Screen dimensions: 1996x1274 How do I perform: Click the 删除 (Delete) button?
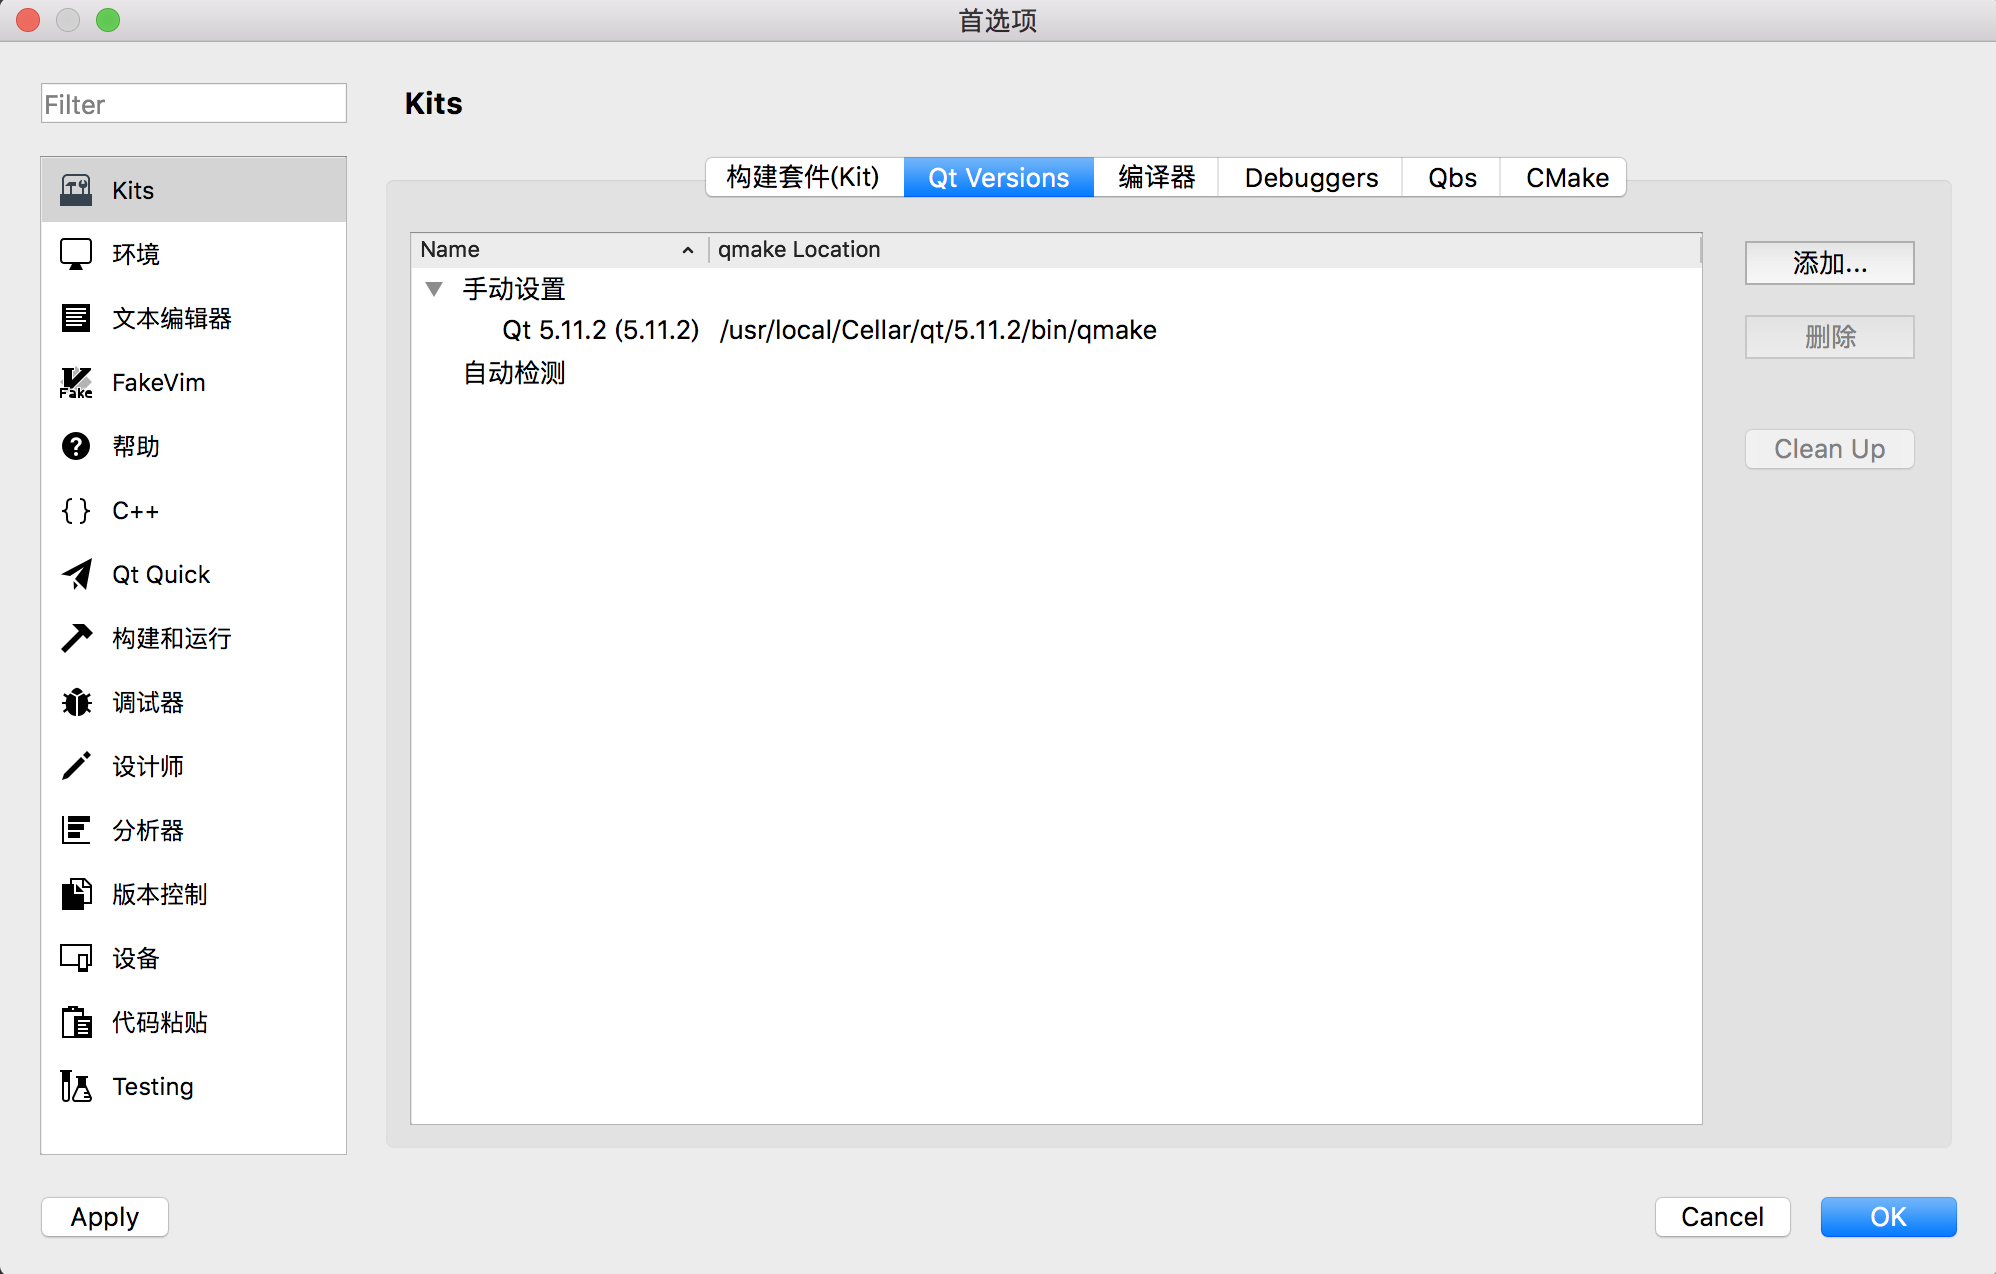click(x=1832, y=337)
